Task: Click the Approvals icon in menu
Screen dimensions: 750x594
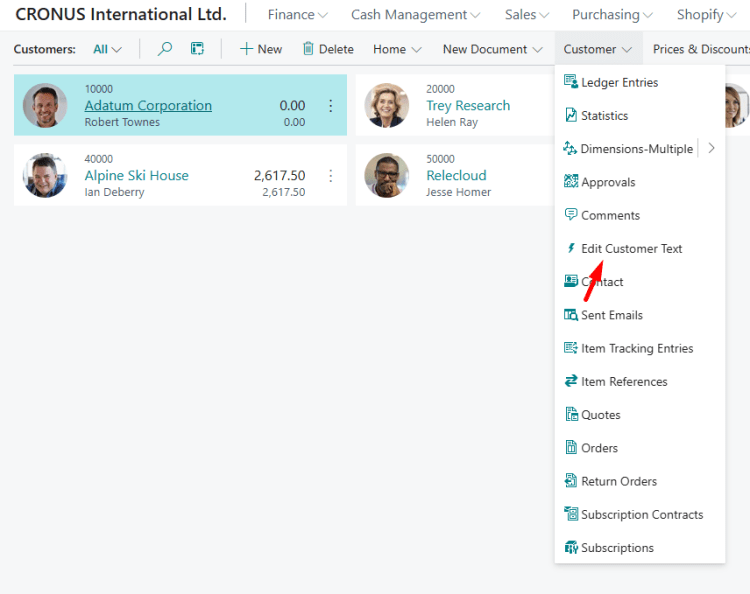Action: [x=571, y=182]
